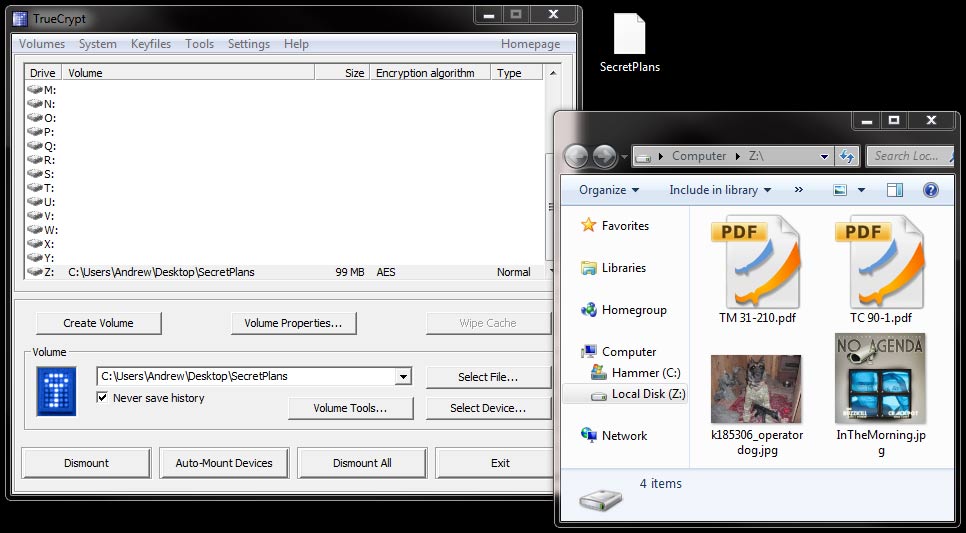Click the Explorer search box
Screen dimensions: 966x533
[909, 156]
